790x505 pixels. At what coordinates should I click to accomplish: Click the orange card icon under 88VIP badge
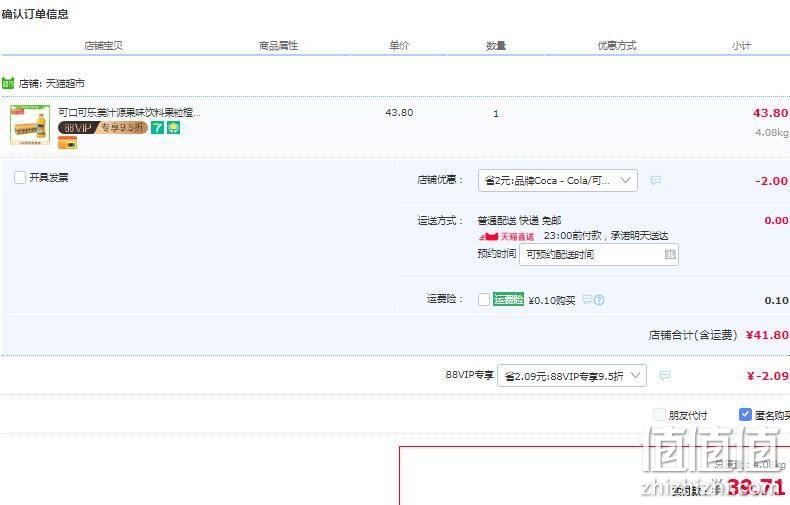(68, 143)
